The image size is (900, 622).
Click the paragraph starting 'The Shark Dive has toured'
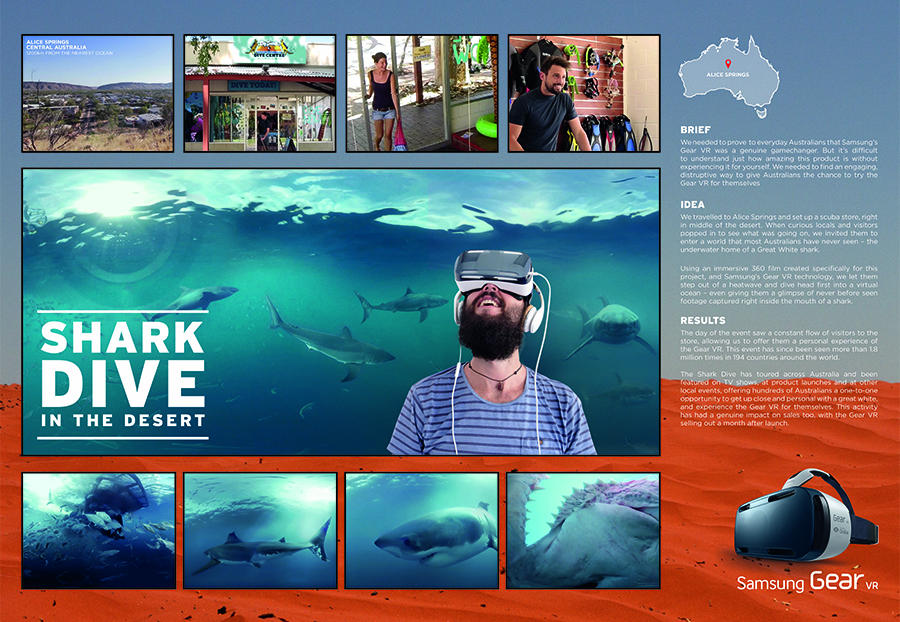[779, 398]
